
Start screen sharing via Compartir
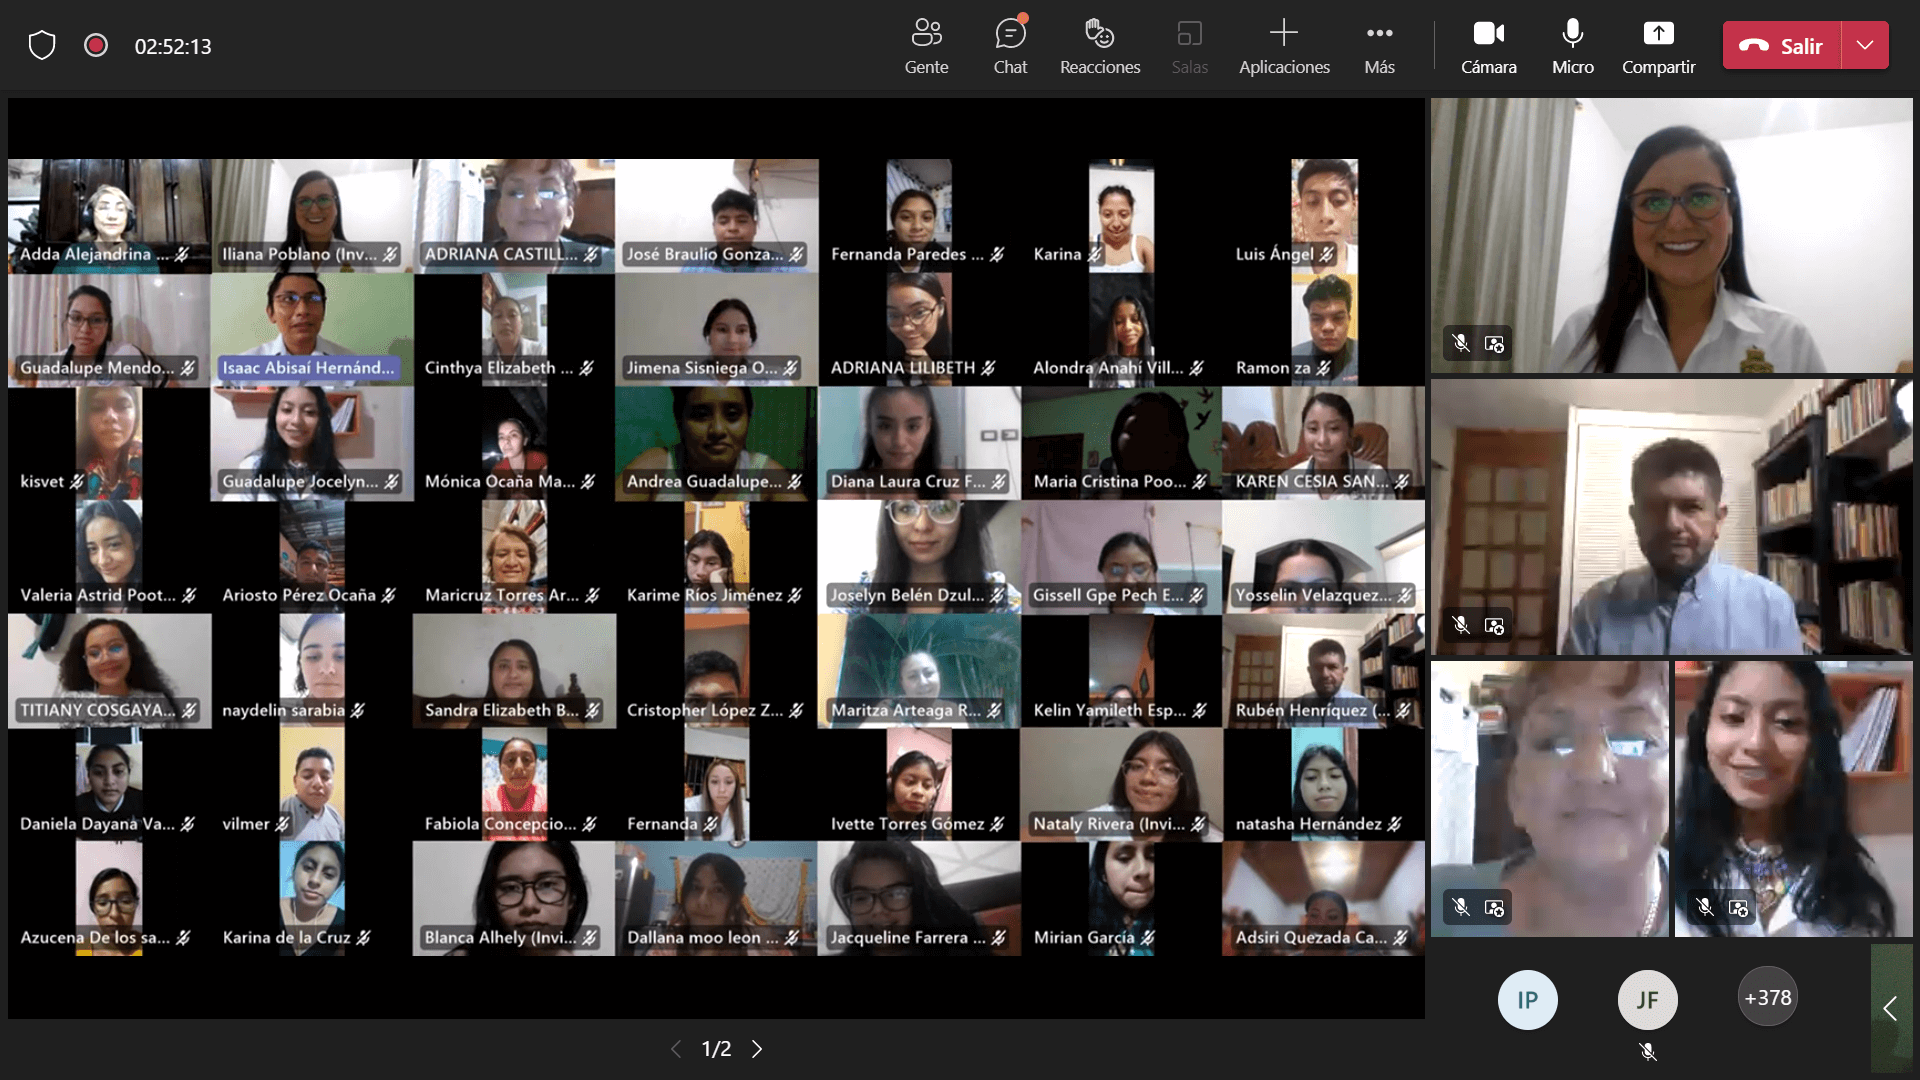click(1658, 45)
